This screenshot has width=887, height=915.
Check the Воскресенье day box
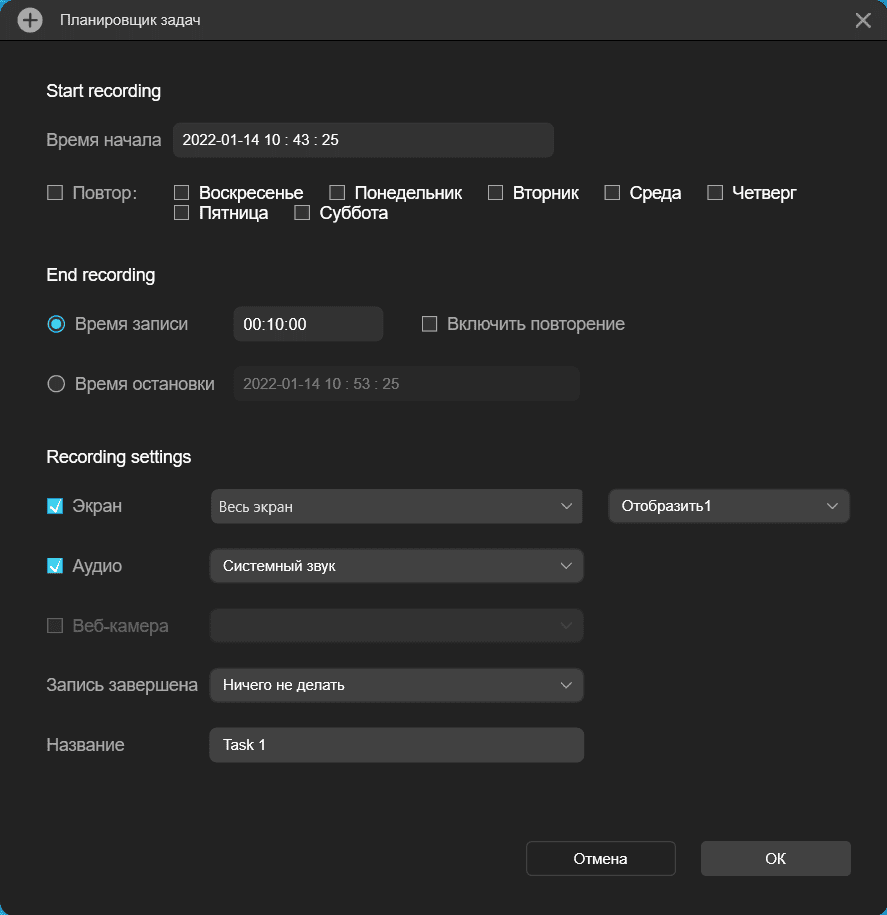coord(182,193)
